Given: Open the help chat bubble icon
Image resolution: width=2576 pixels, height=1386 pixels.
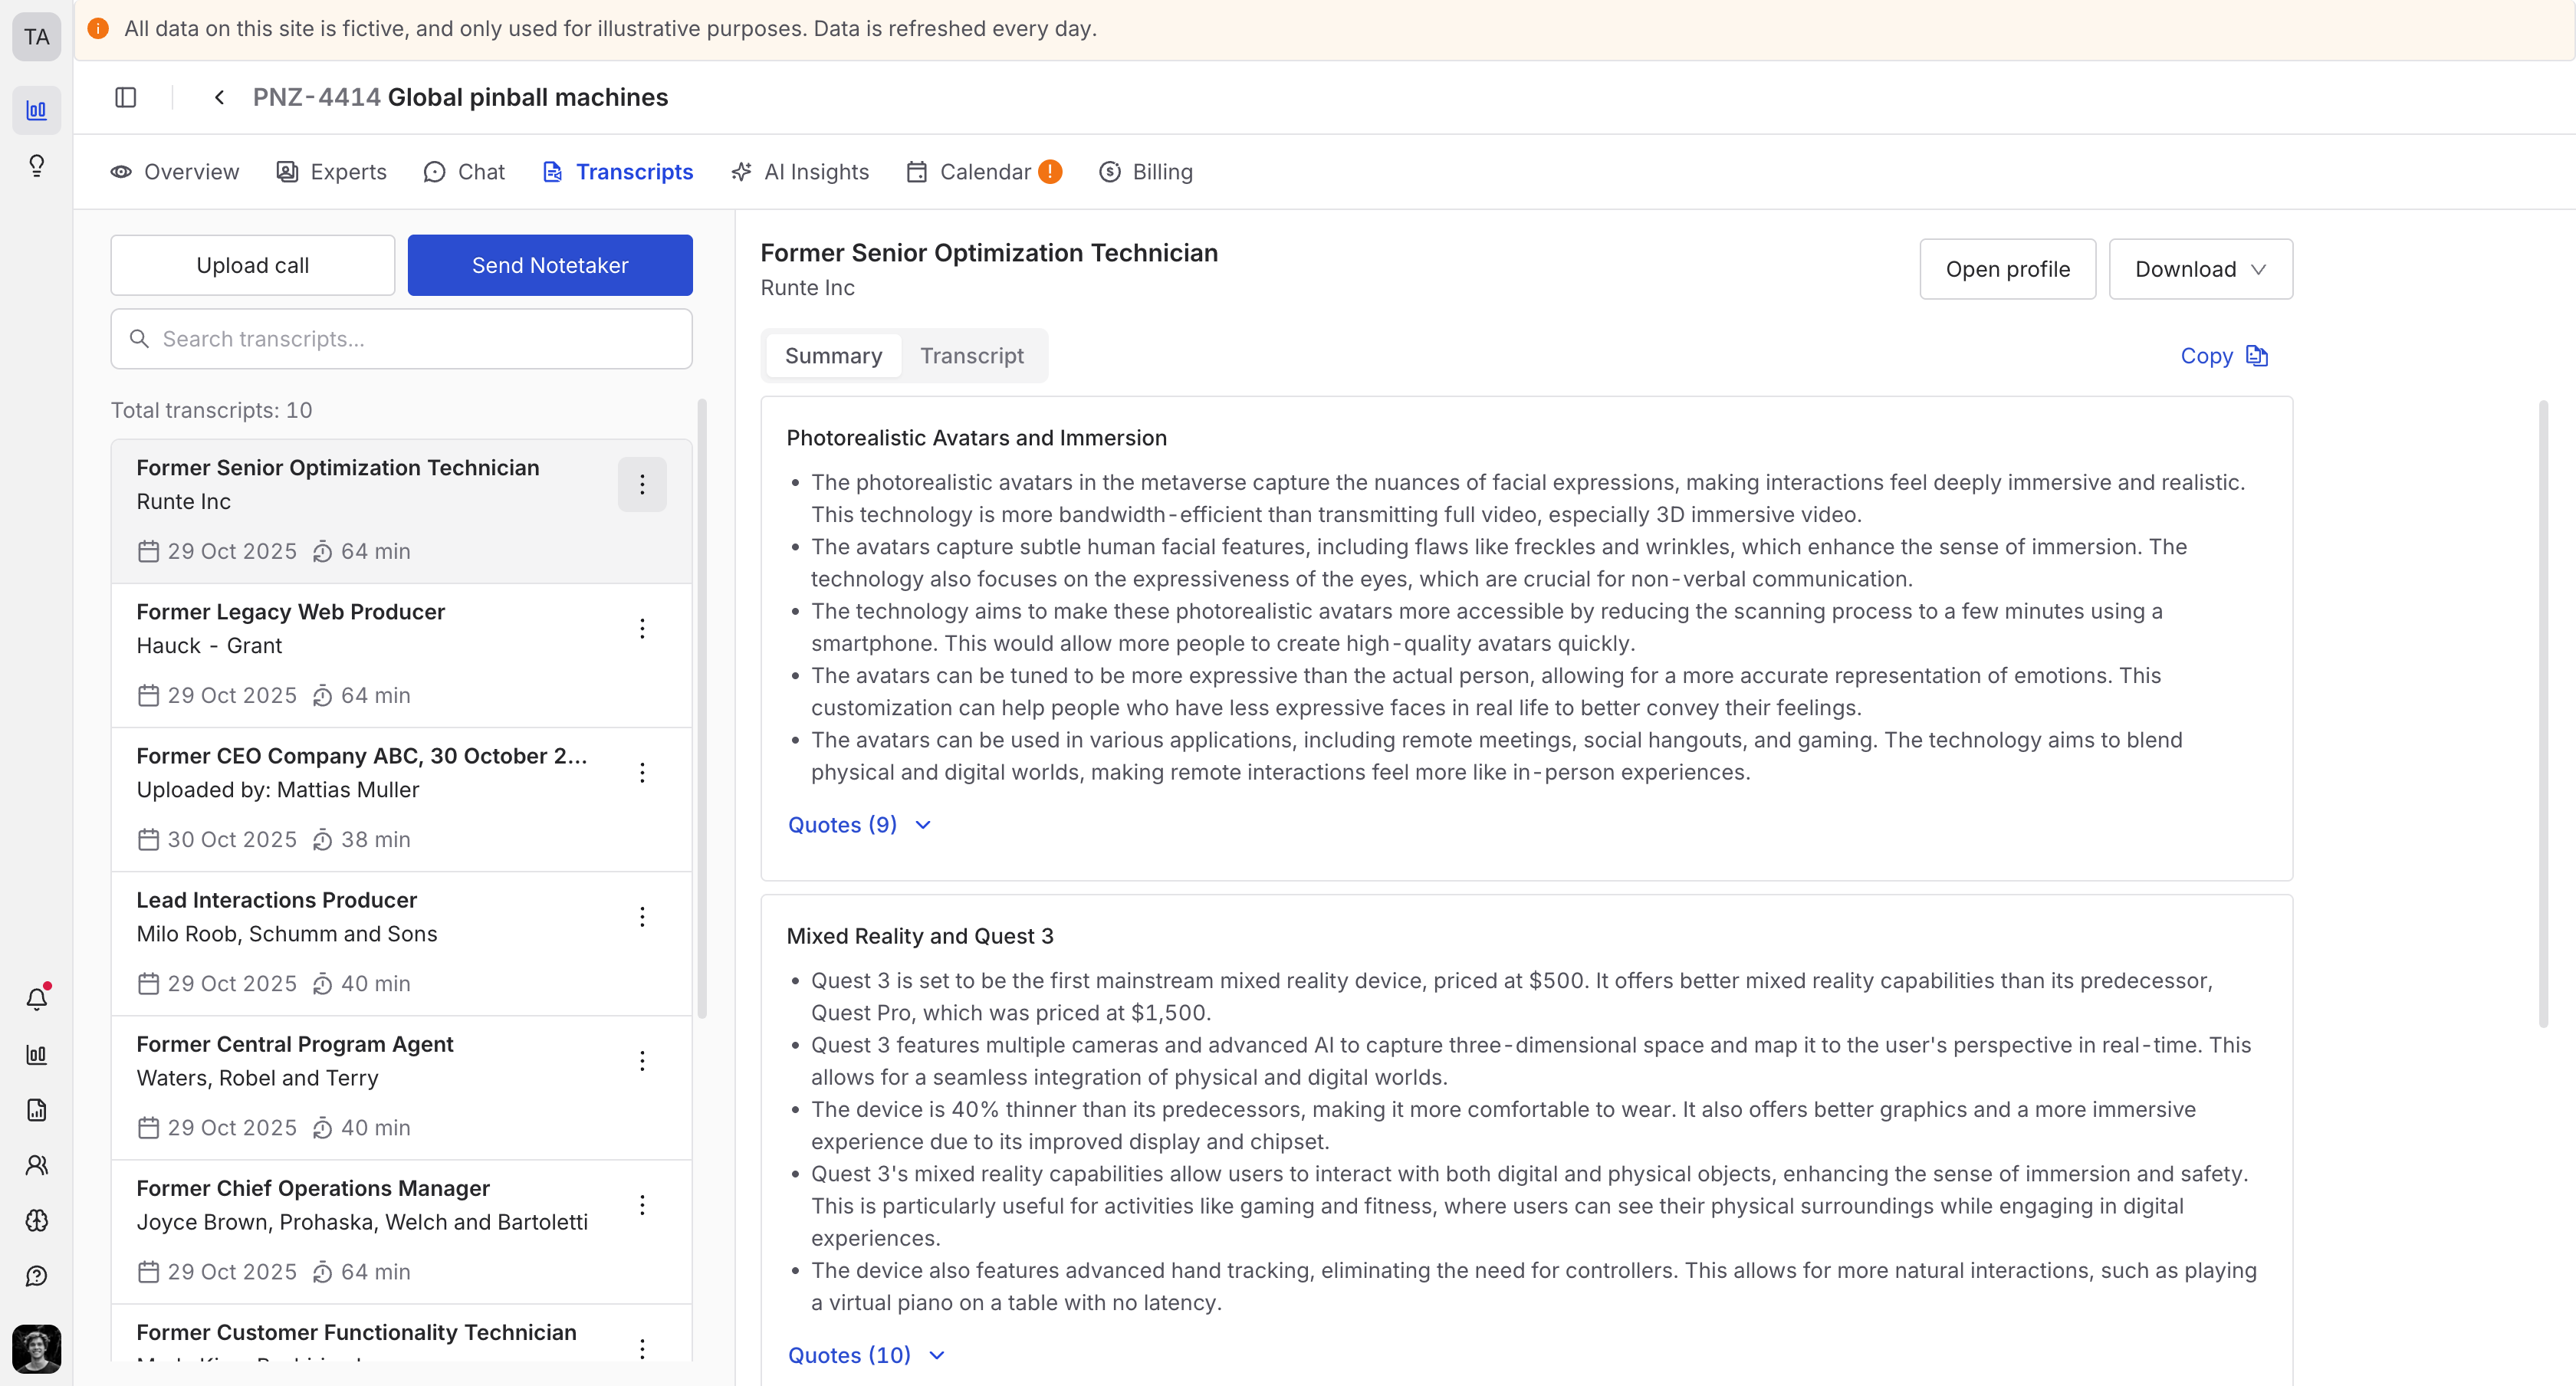Looking at the screenshot, I should (x=37, y=1276).
